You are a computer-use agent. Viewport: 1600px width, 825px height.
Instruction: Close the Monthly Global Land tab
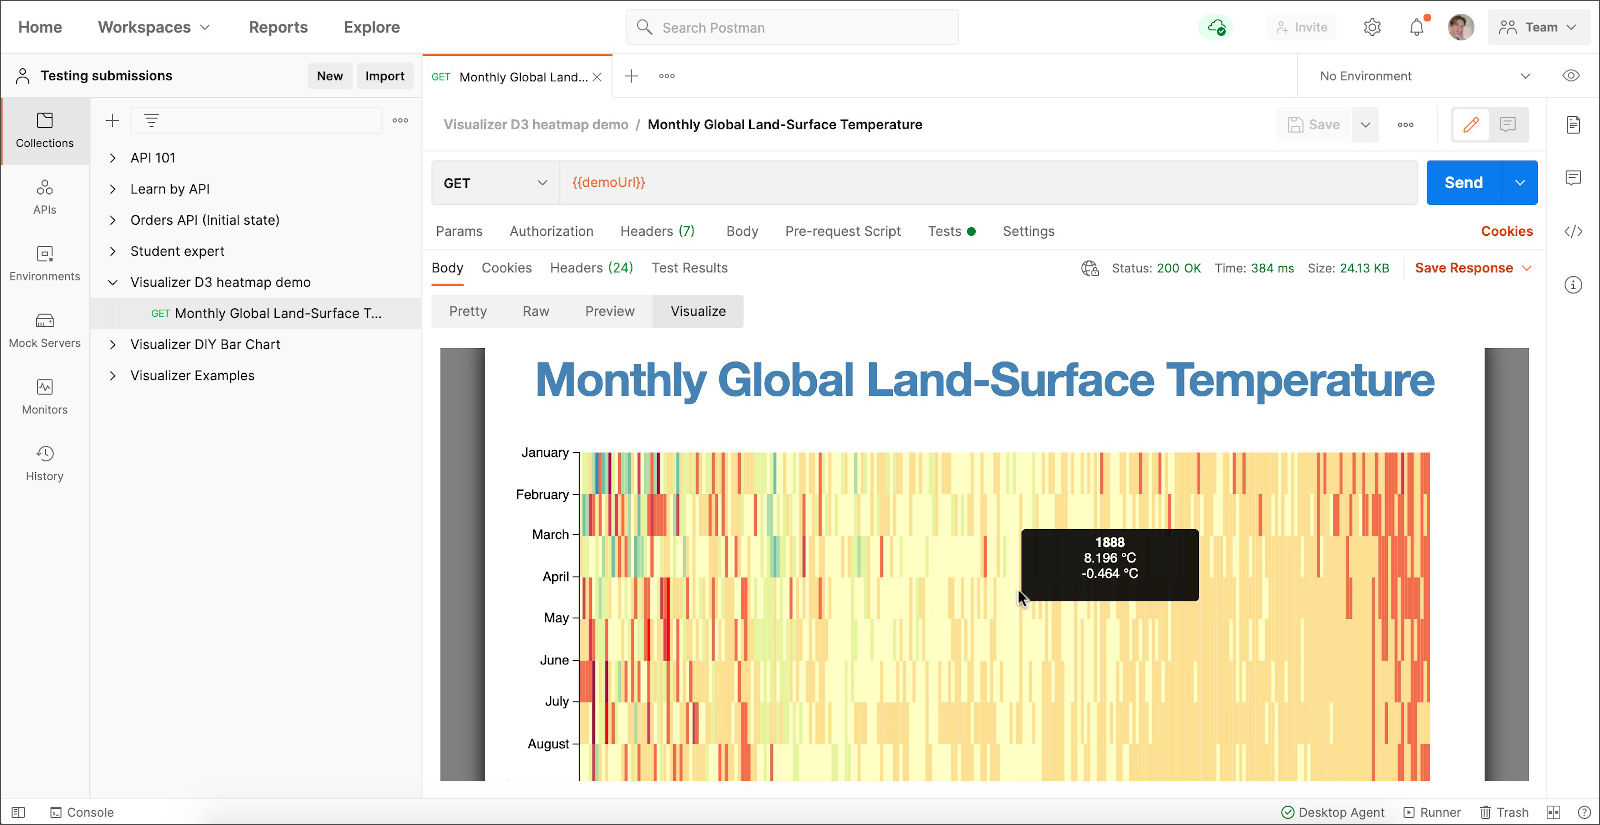pyautogui.click(x=597, y=77)
